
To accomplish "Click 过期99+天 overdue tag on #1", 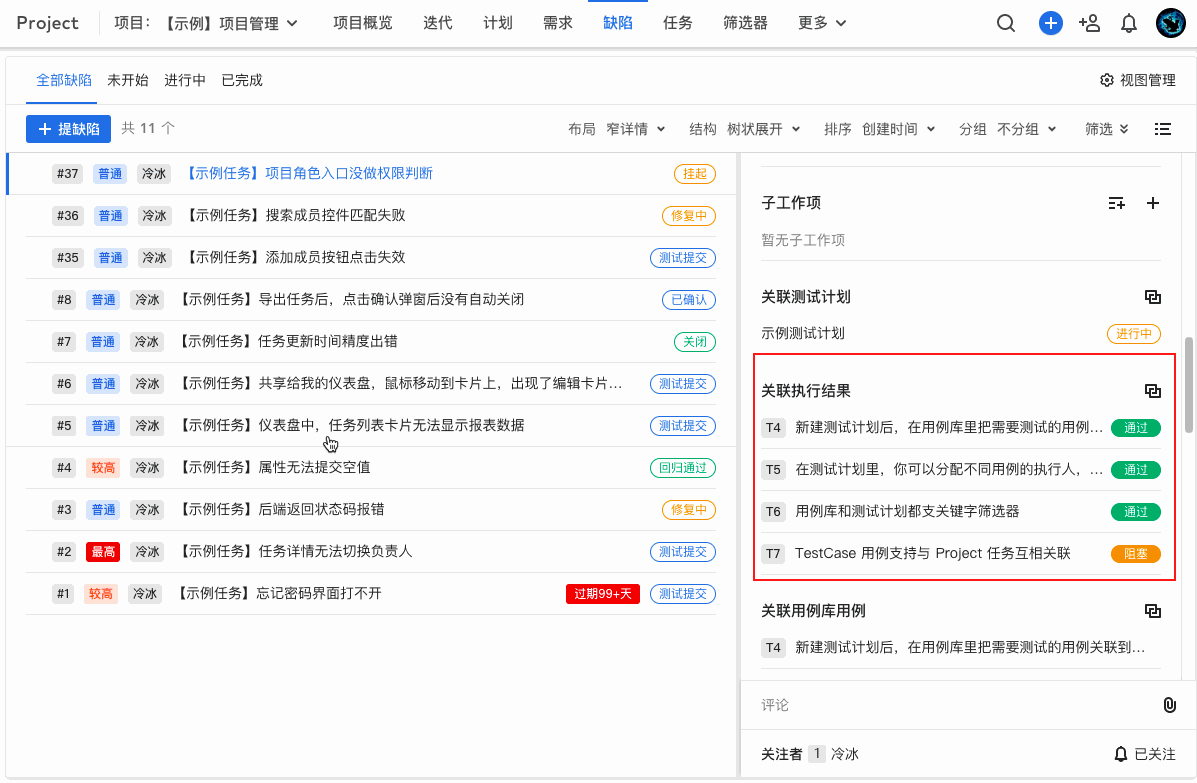I will 603,594.
